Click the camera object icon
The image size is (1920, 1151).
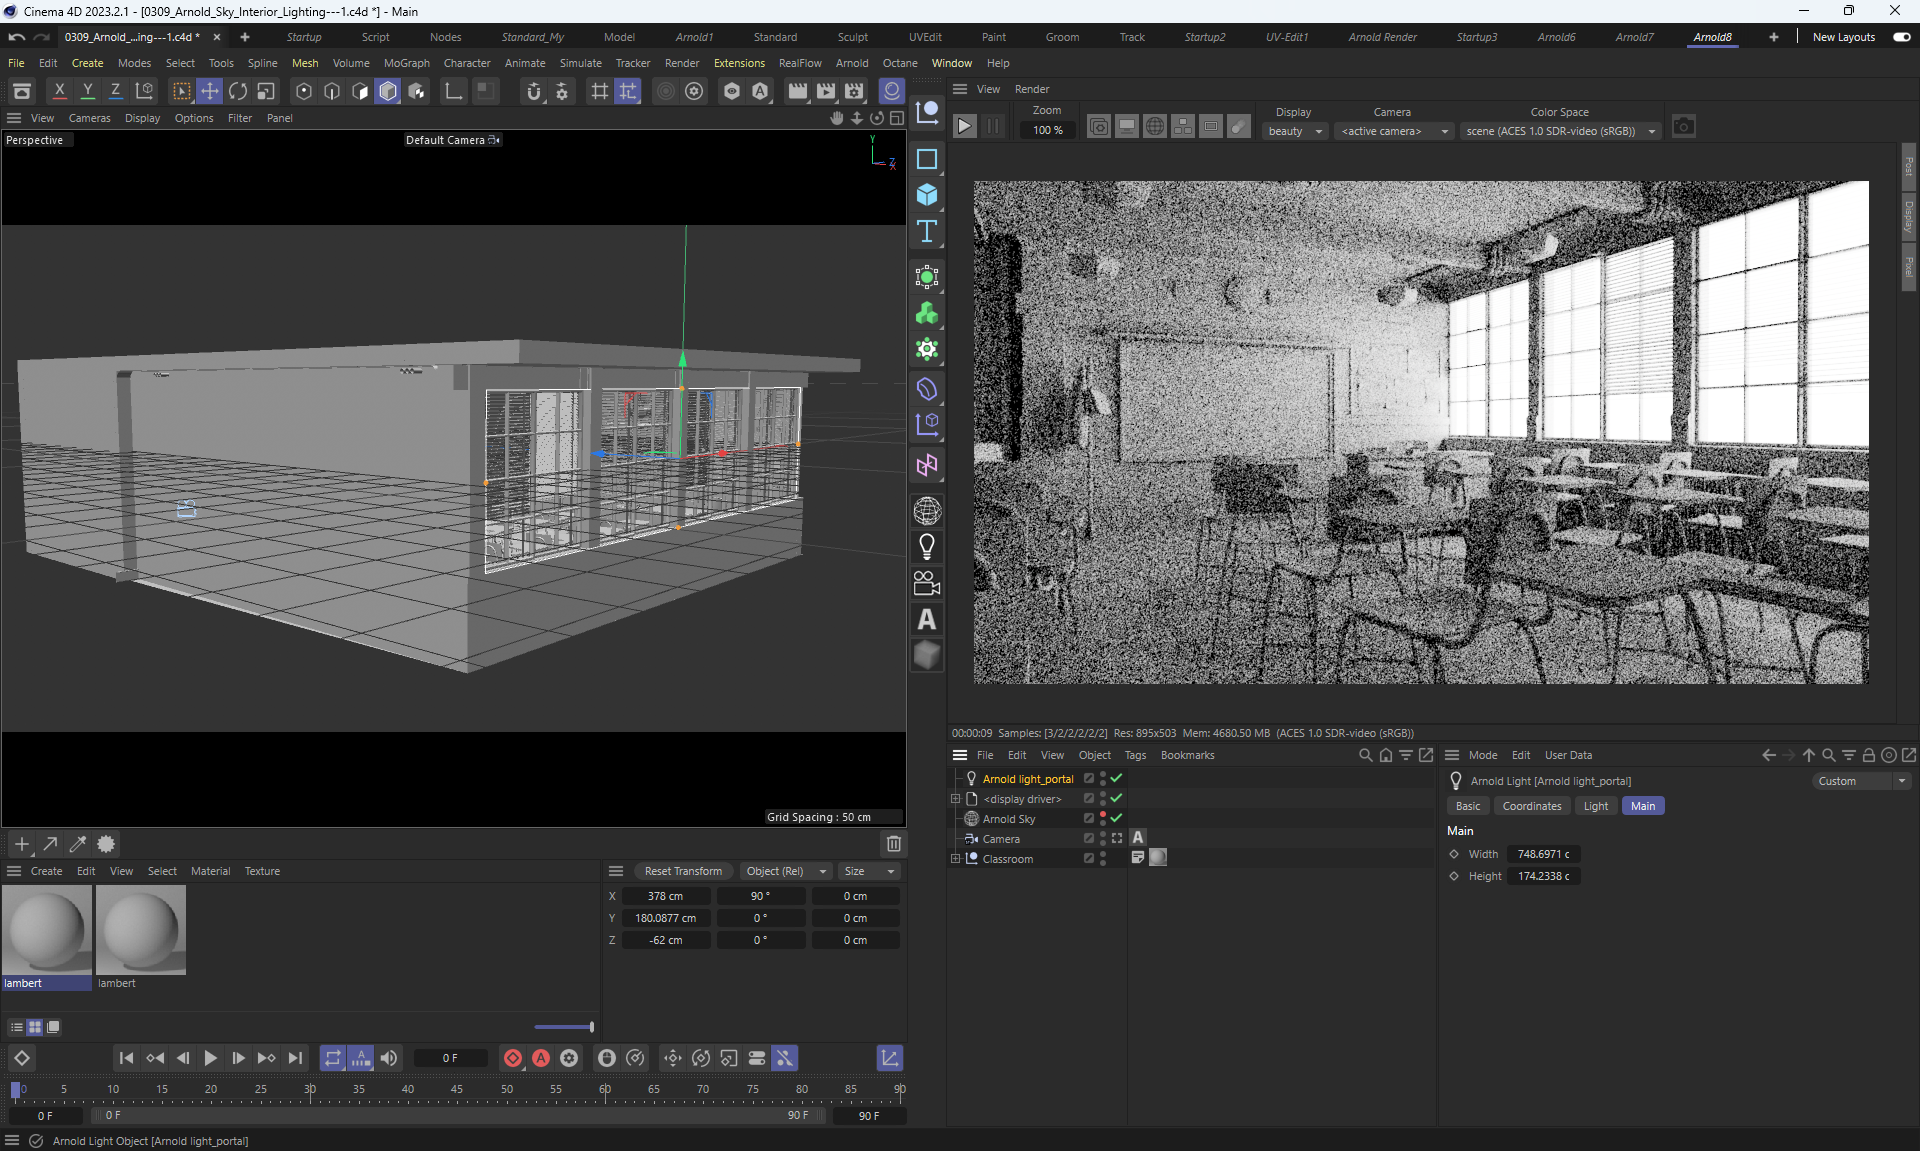(927, 583)
